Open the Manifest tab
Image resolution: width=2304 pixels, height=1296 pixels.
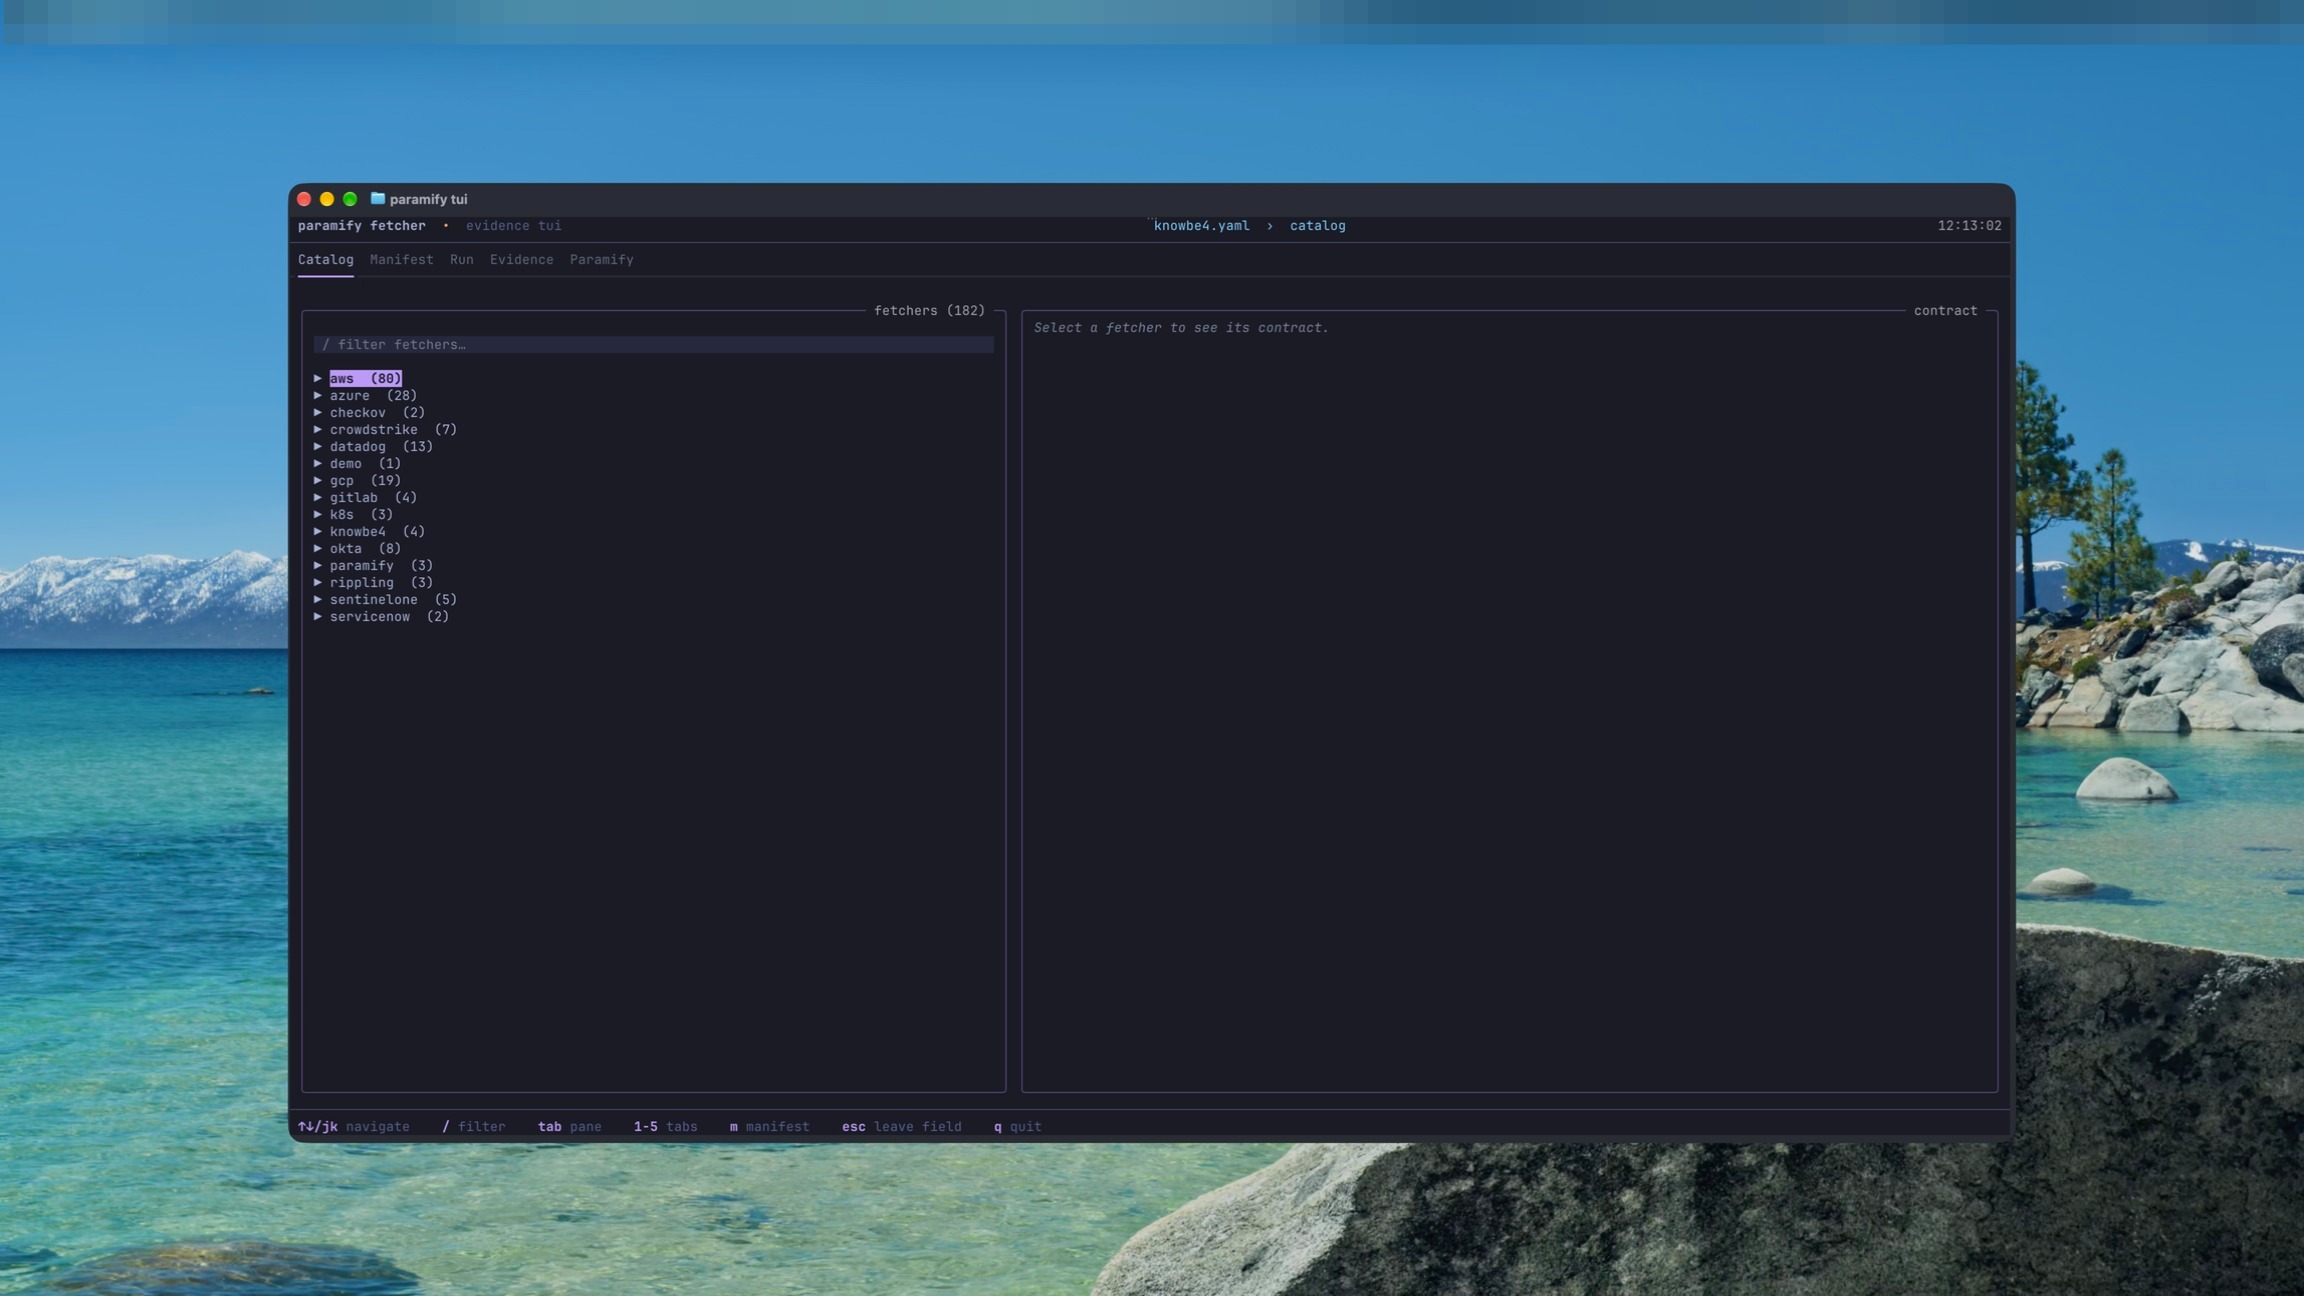click(401, 259)
